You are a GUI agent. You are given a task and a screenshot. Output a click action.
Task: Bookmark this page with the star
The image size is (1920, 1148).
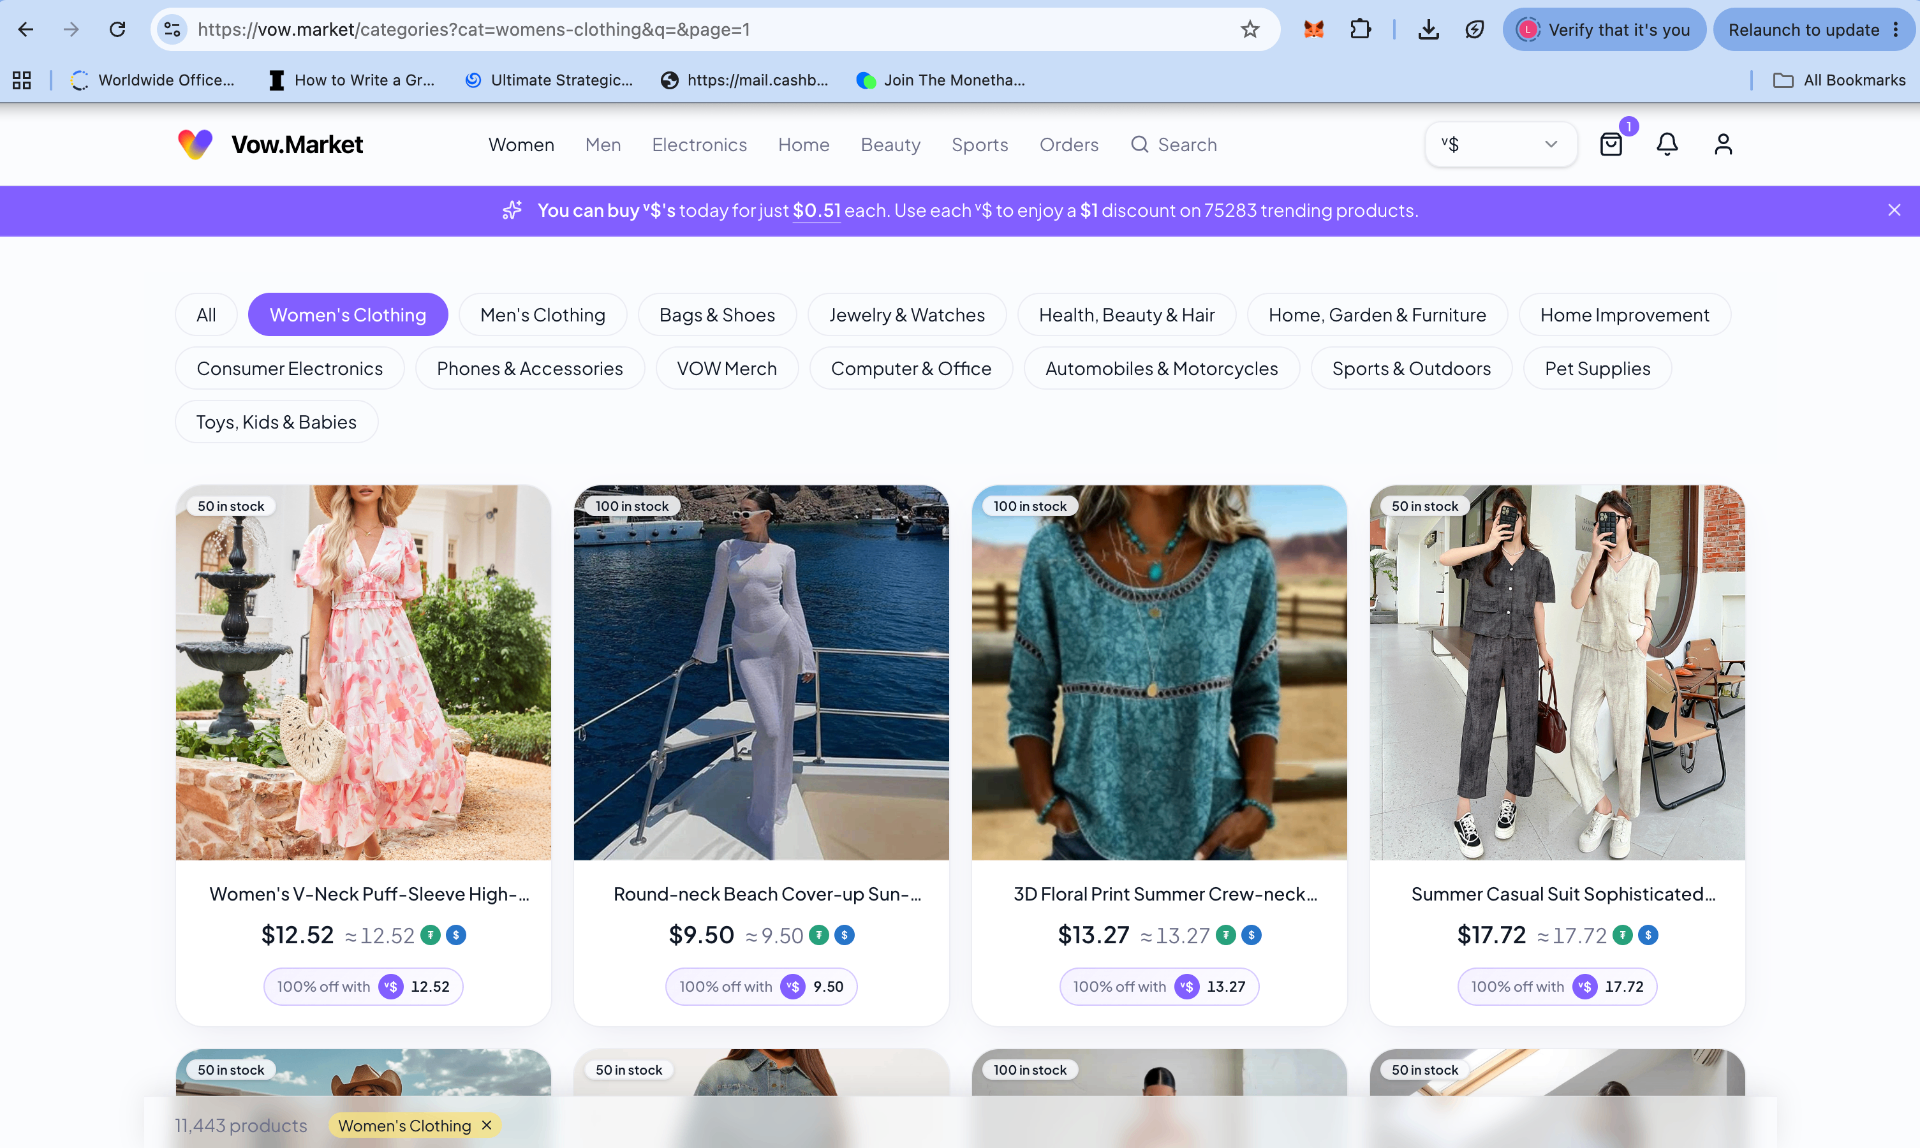pos(1250,30)
